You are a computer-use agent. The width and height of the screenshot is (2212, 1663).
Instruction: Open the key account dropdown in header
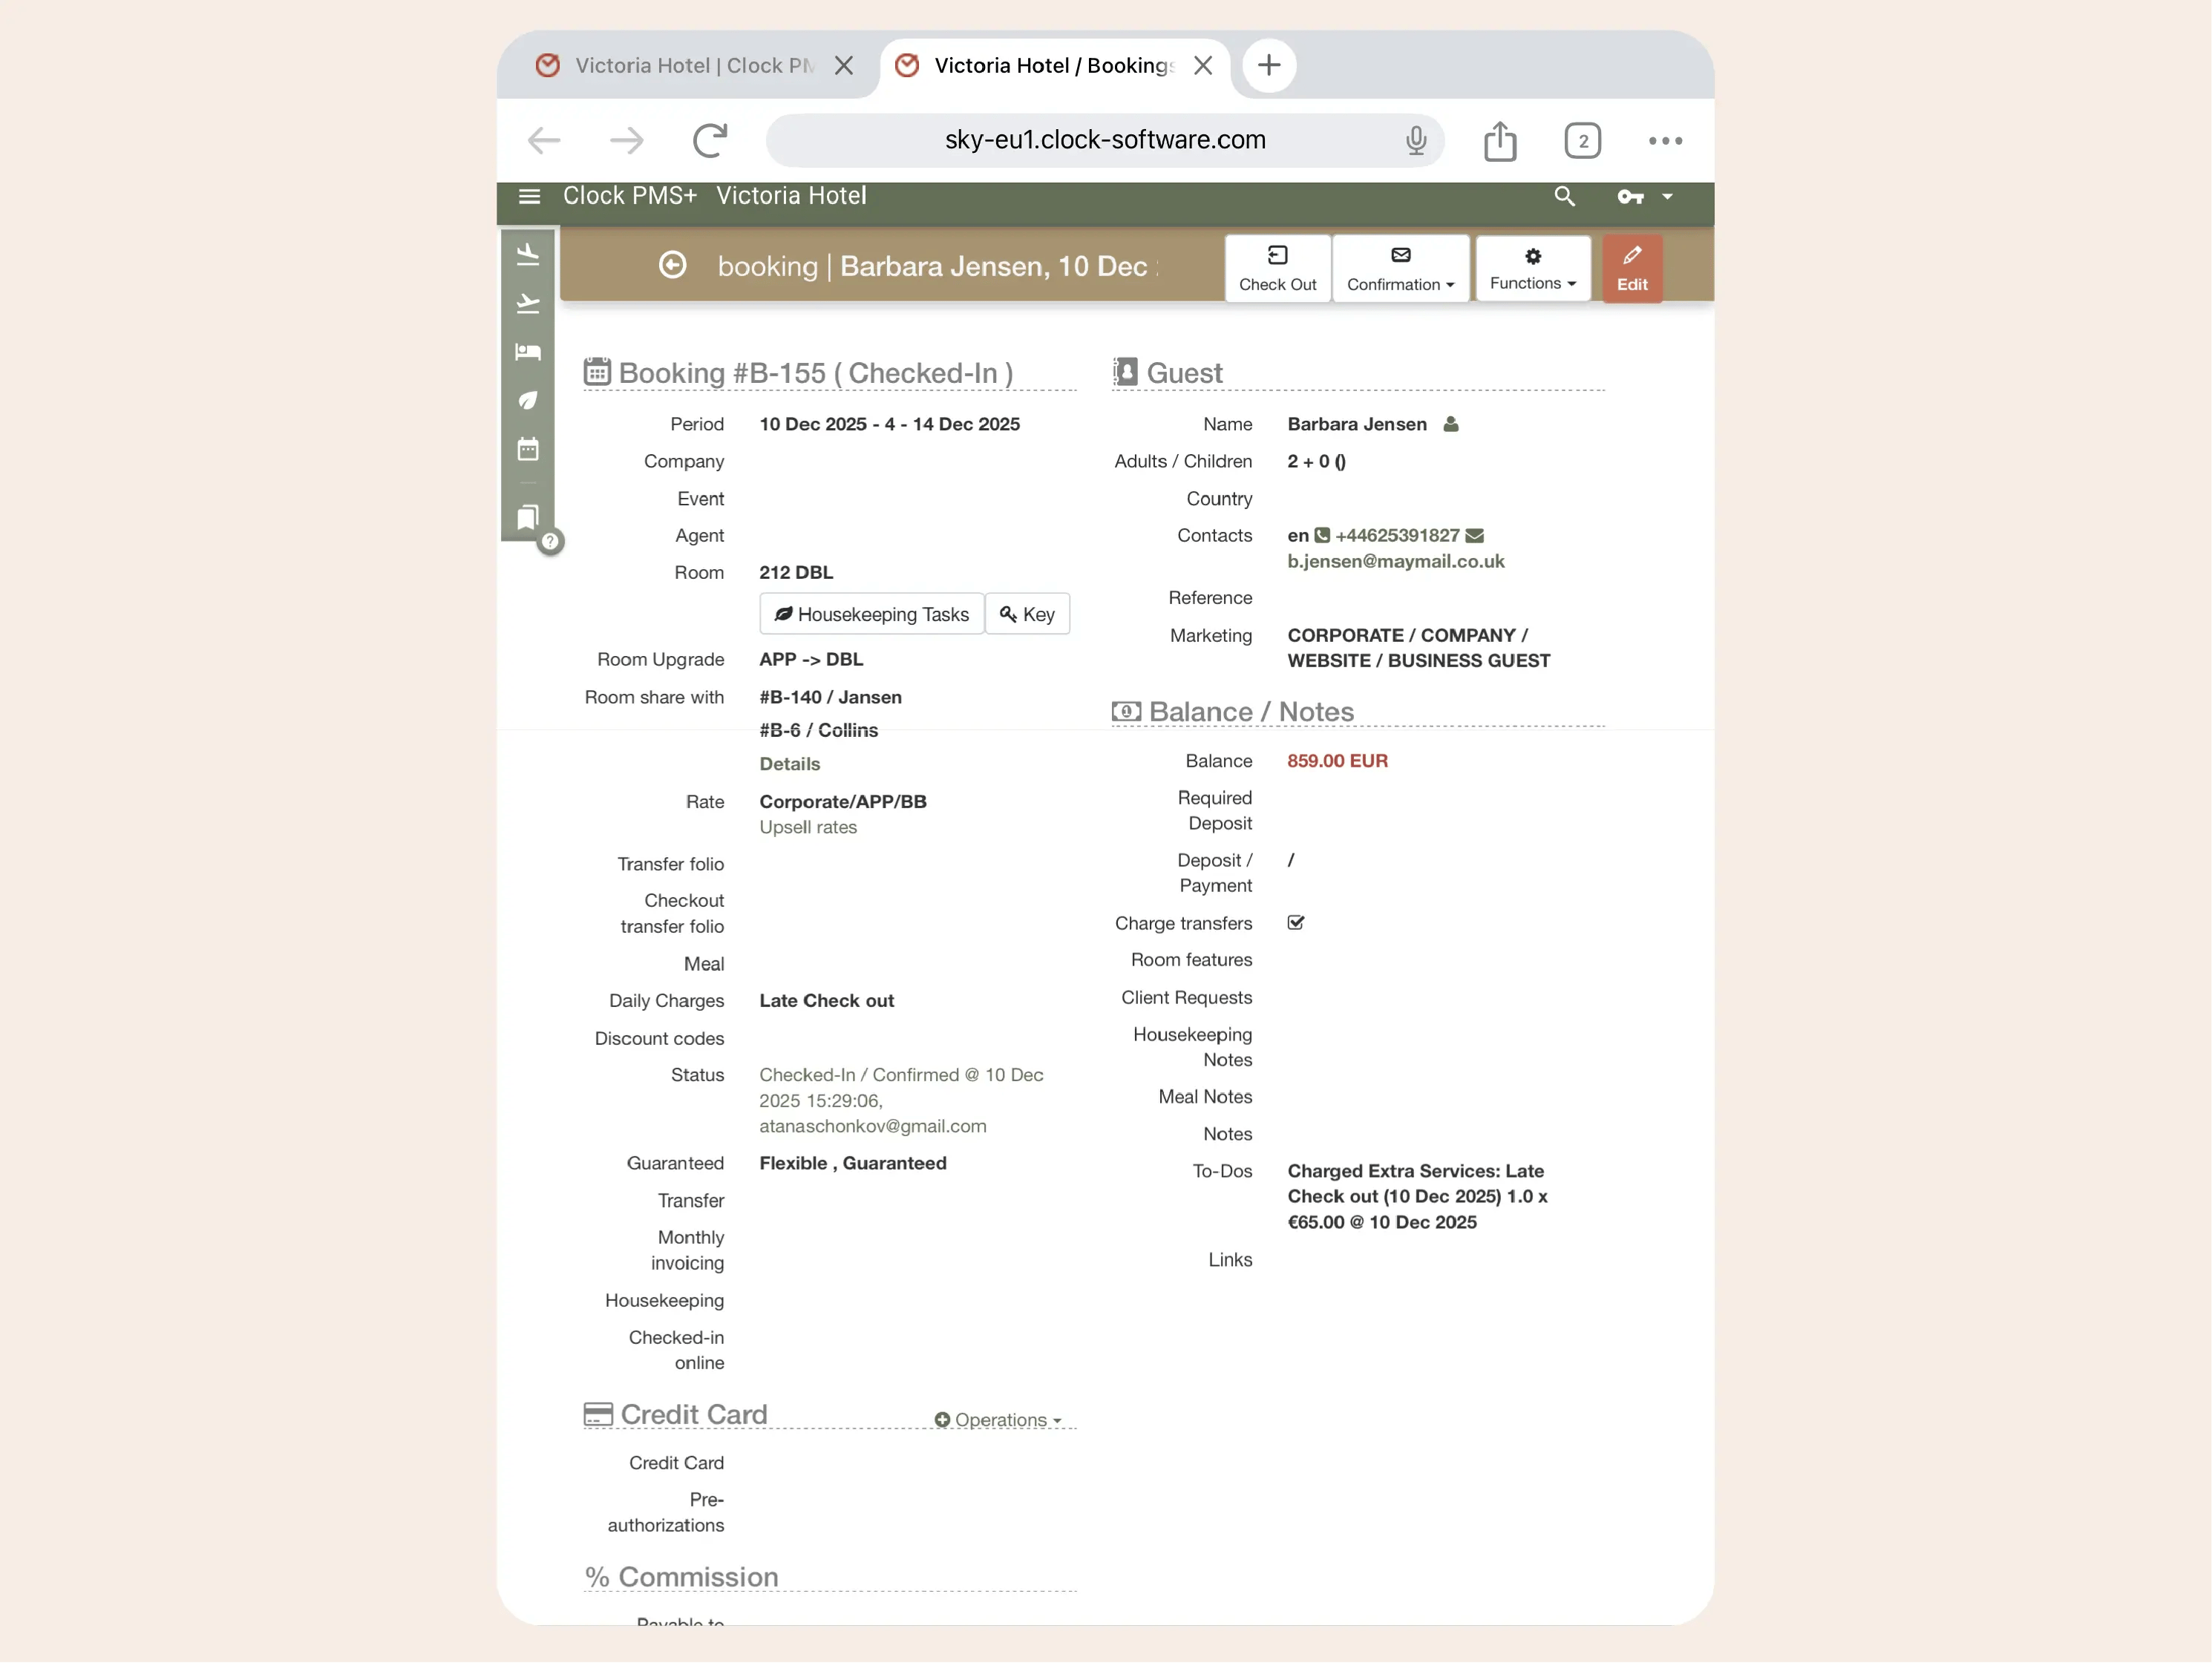click(x=1644, y=196)
